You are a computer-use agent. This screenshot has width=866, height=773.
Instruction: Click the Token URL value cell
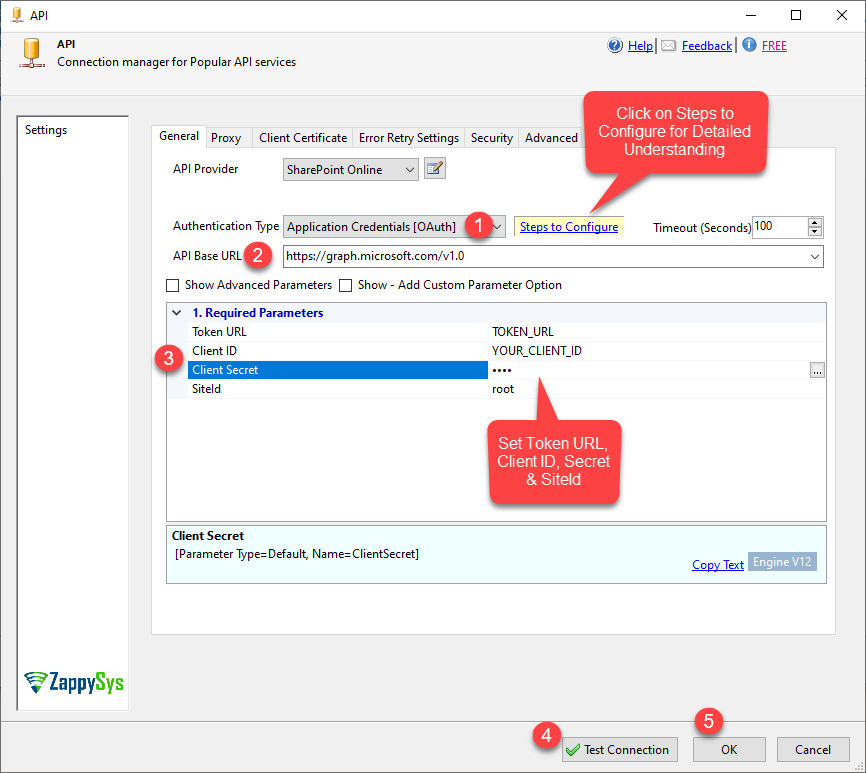point(657,332)
